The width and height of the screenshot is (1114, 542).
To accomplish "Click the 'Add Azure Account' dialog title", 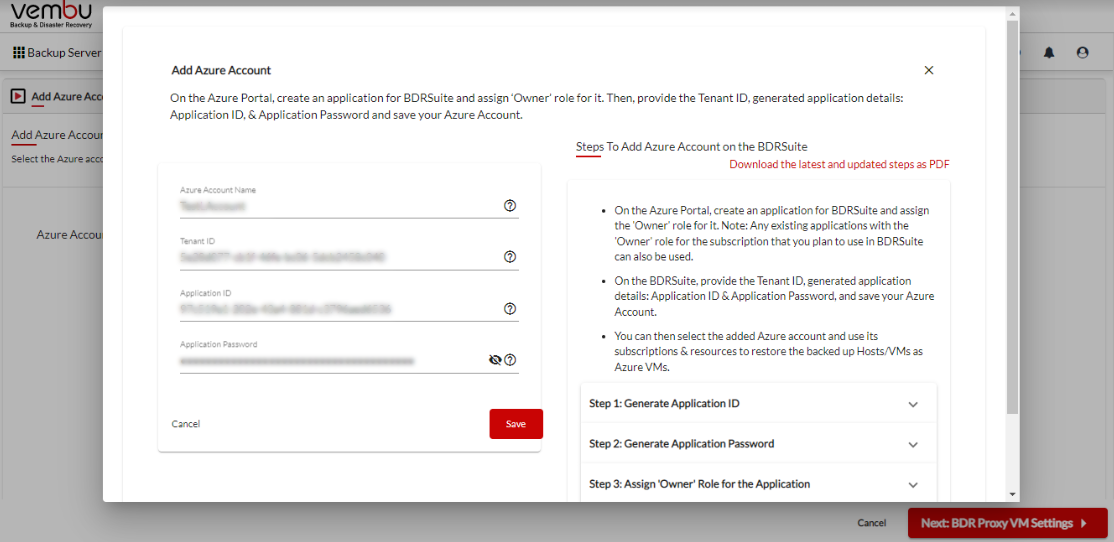I will point(221,70).
